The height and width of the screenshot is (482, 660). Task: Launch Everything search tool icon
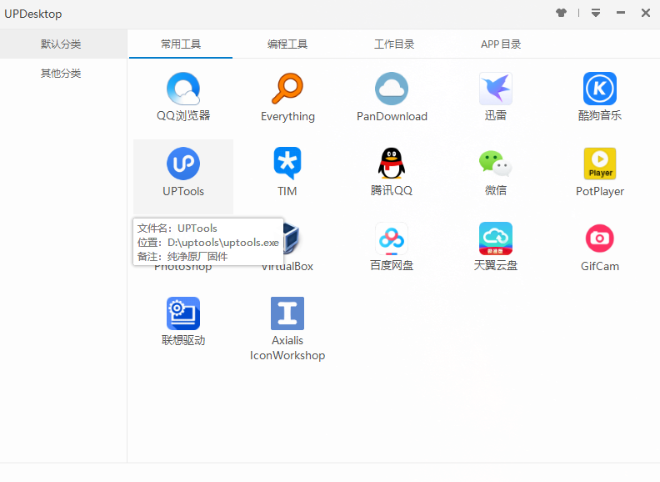[287, 88]
